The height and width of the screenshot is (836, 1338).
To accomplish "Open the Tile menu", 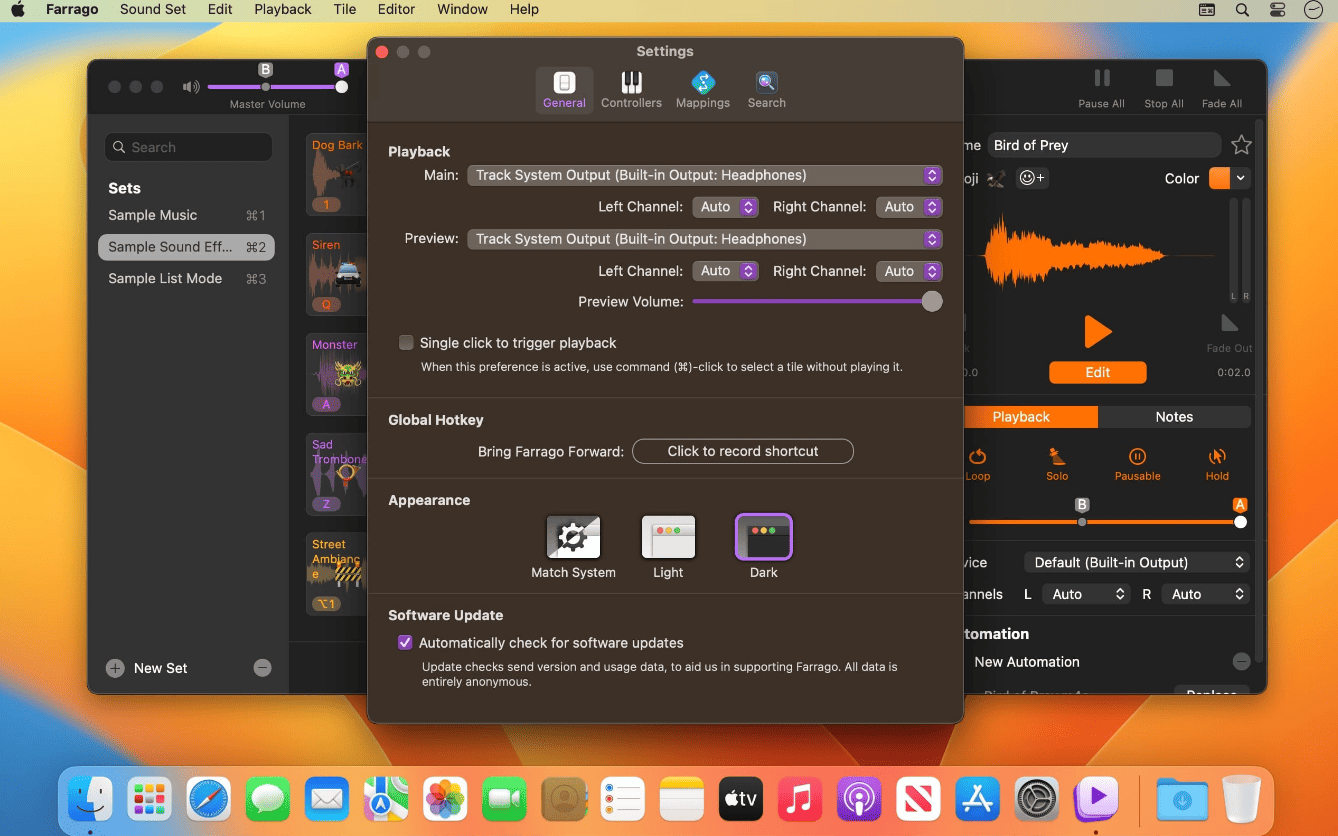I will (x=345, y=10).
